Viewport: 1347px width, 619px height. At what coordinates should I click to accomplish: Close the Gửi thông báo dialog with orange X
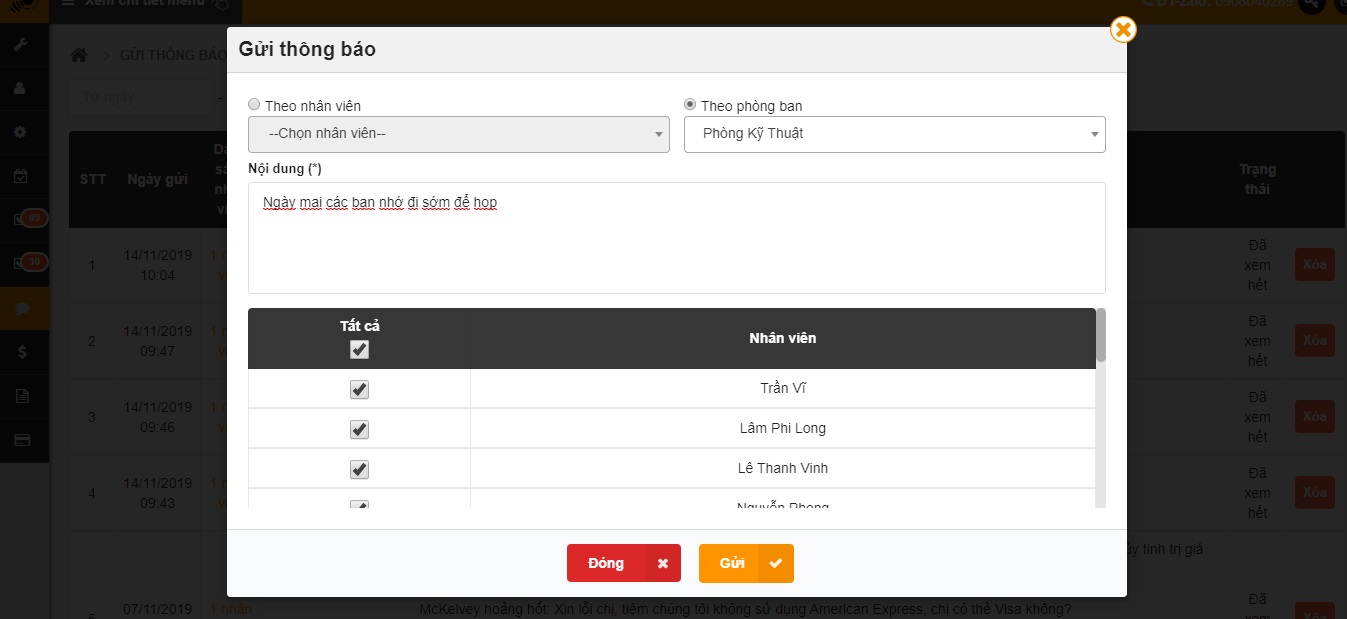point(1123,30)
